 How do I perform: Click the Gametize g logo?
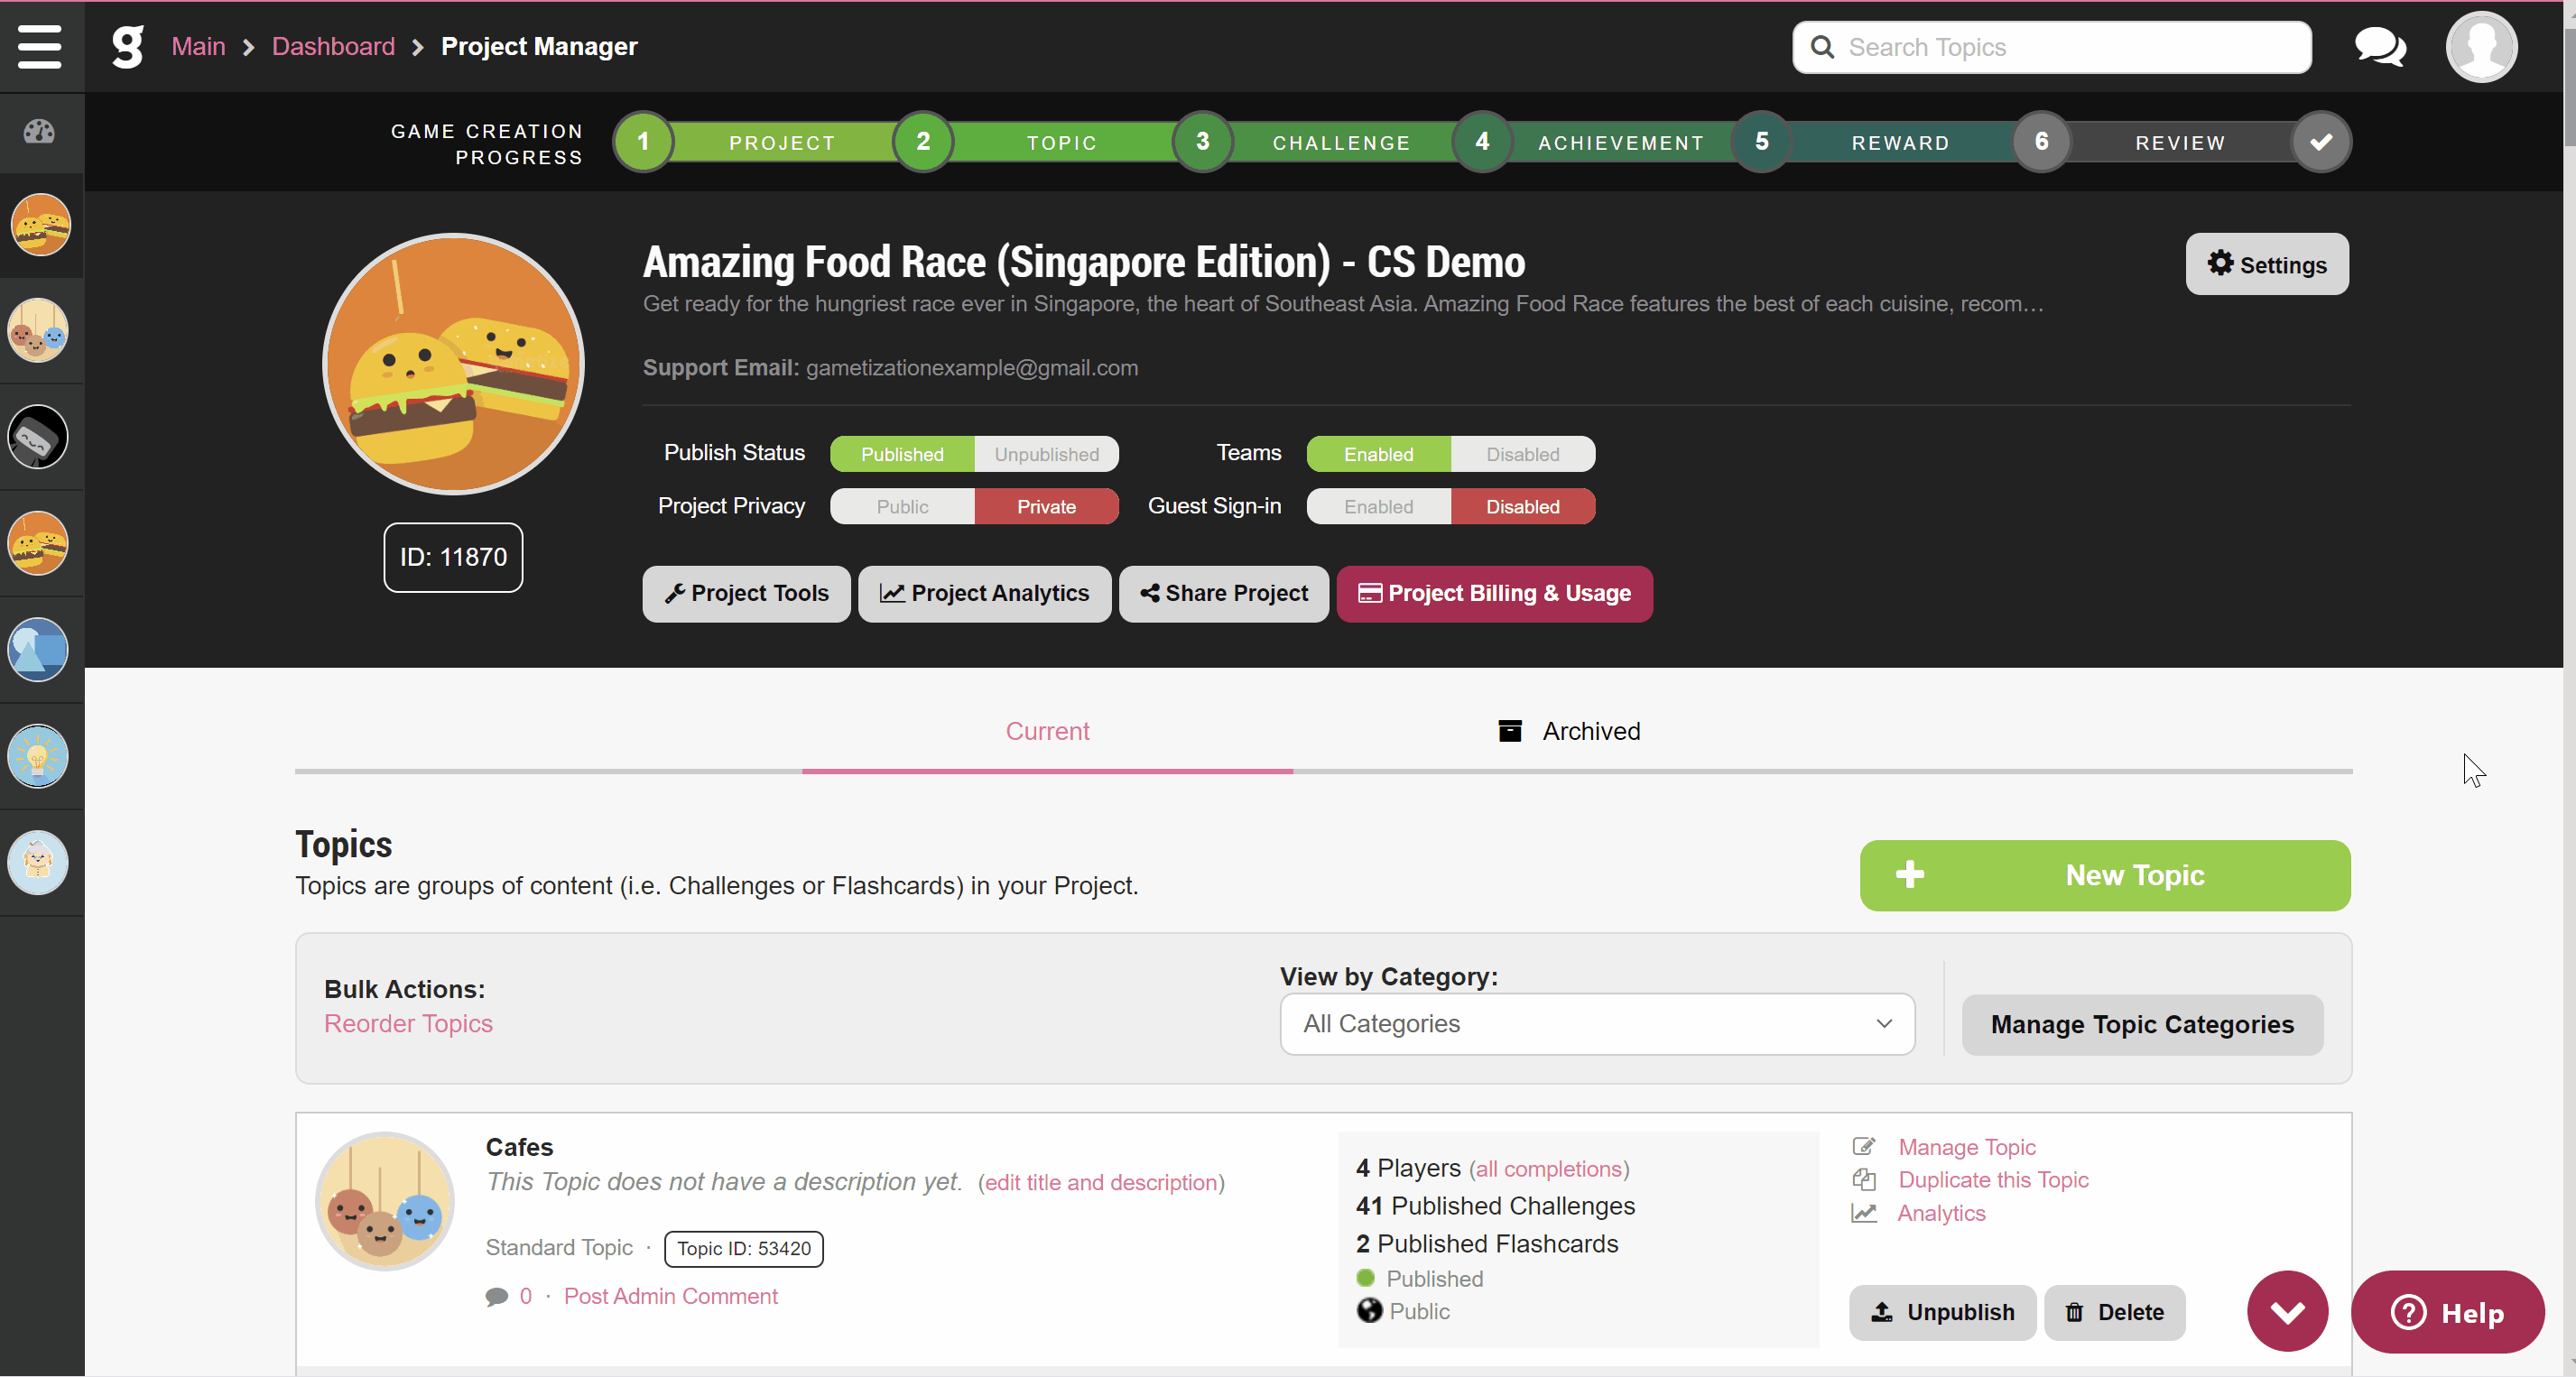click(127, 46)
